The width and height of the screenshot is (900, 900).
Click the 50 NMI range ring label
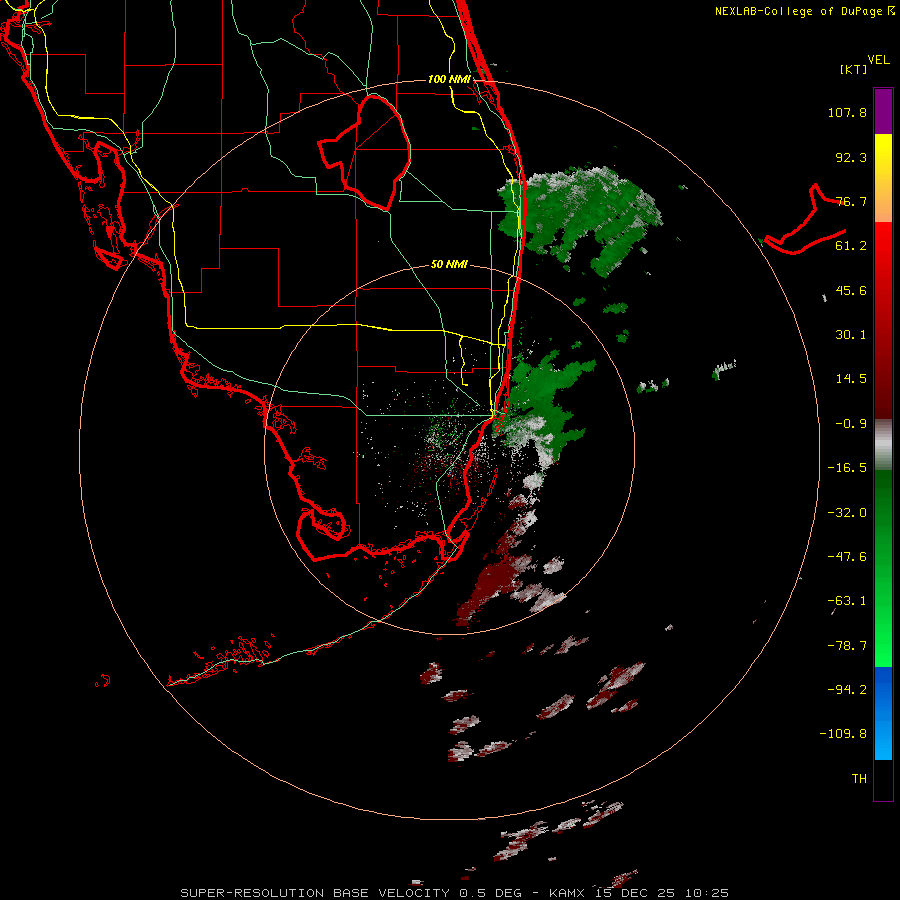(x=449, y=265)
